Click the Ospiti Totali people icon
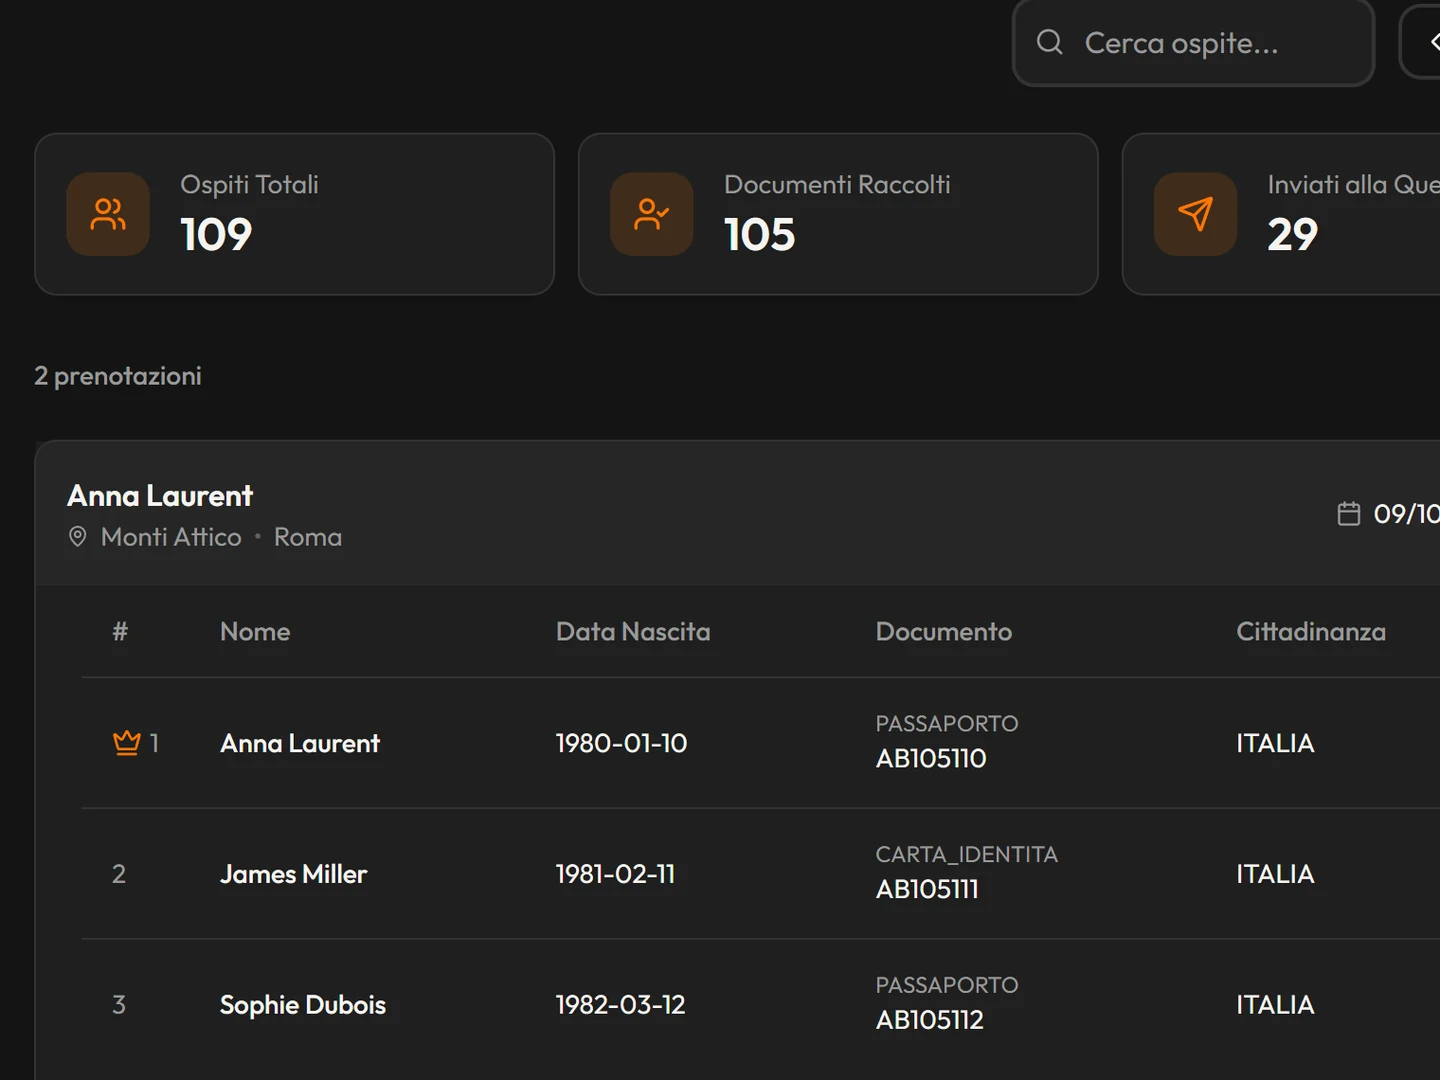This screenshot has height=1080, width=1440. [108, 214]
